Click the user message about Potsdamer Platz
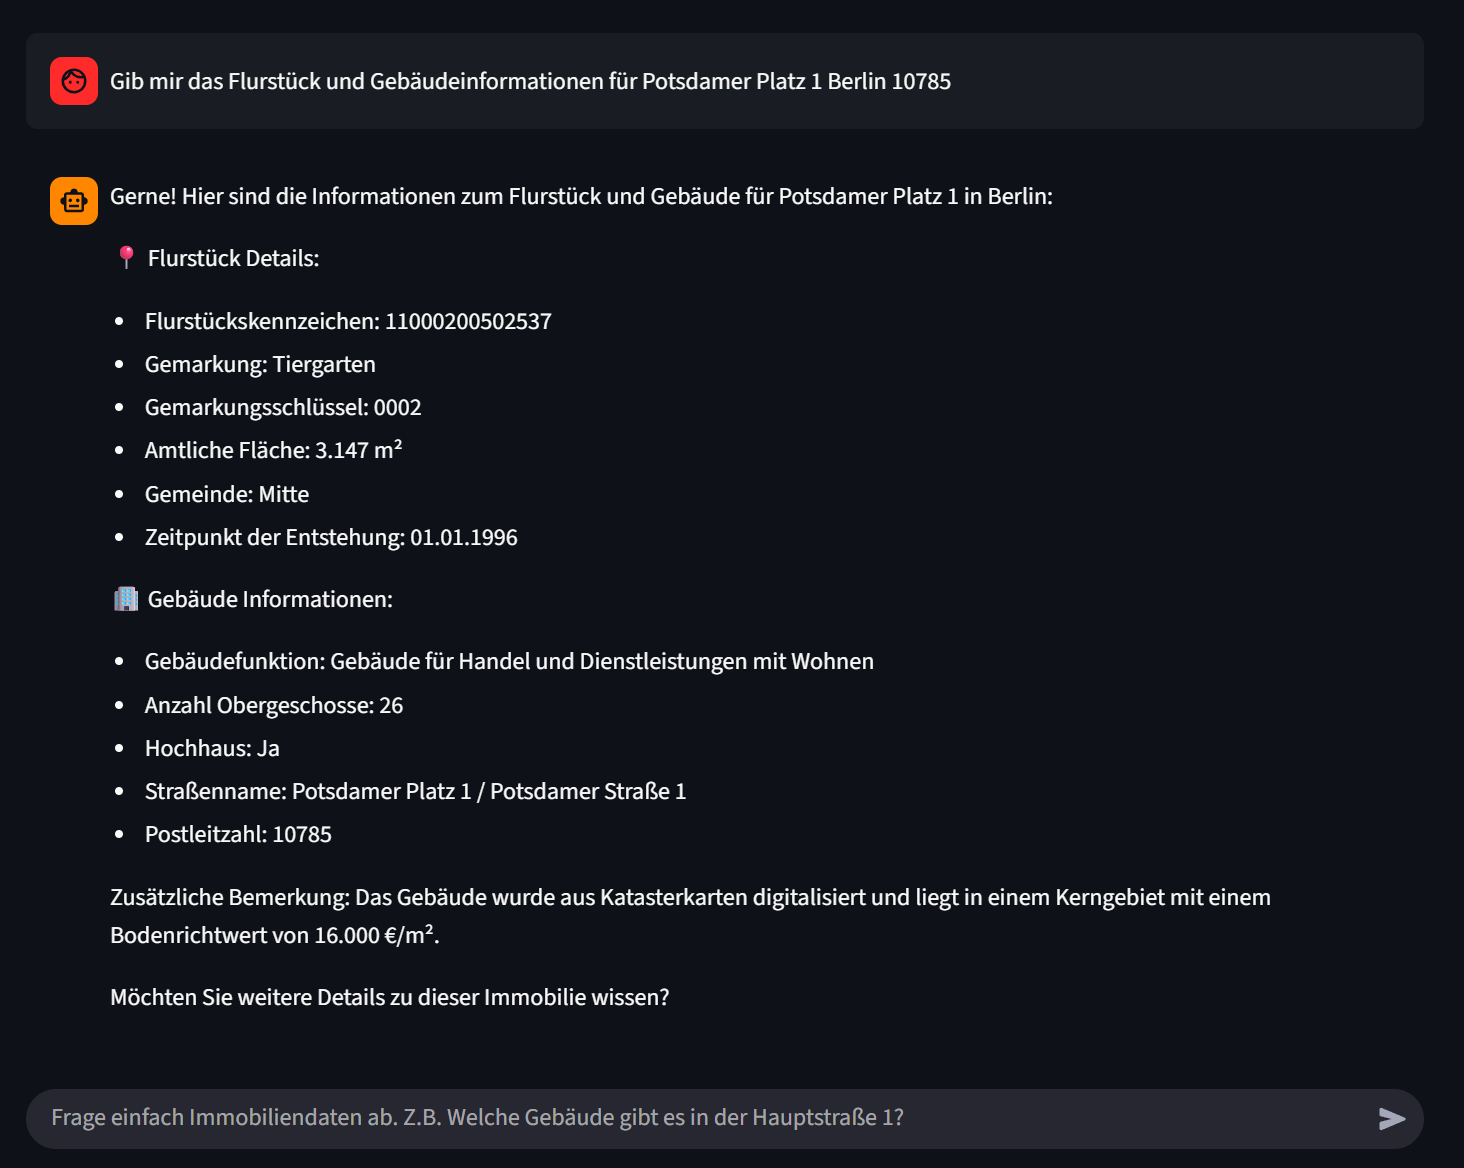 530,81
